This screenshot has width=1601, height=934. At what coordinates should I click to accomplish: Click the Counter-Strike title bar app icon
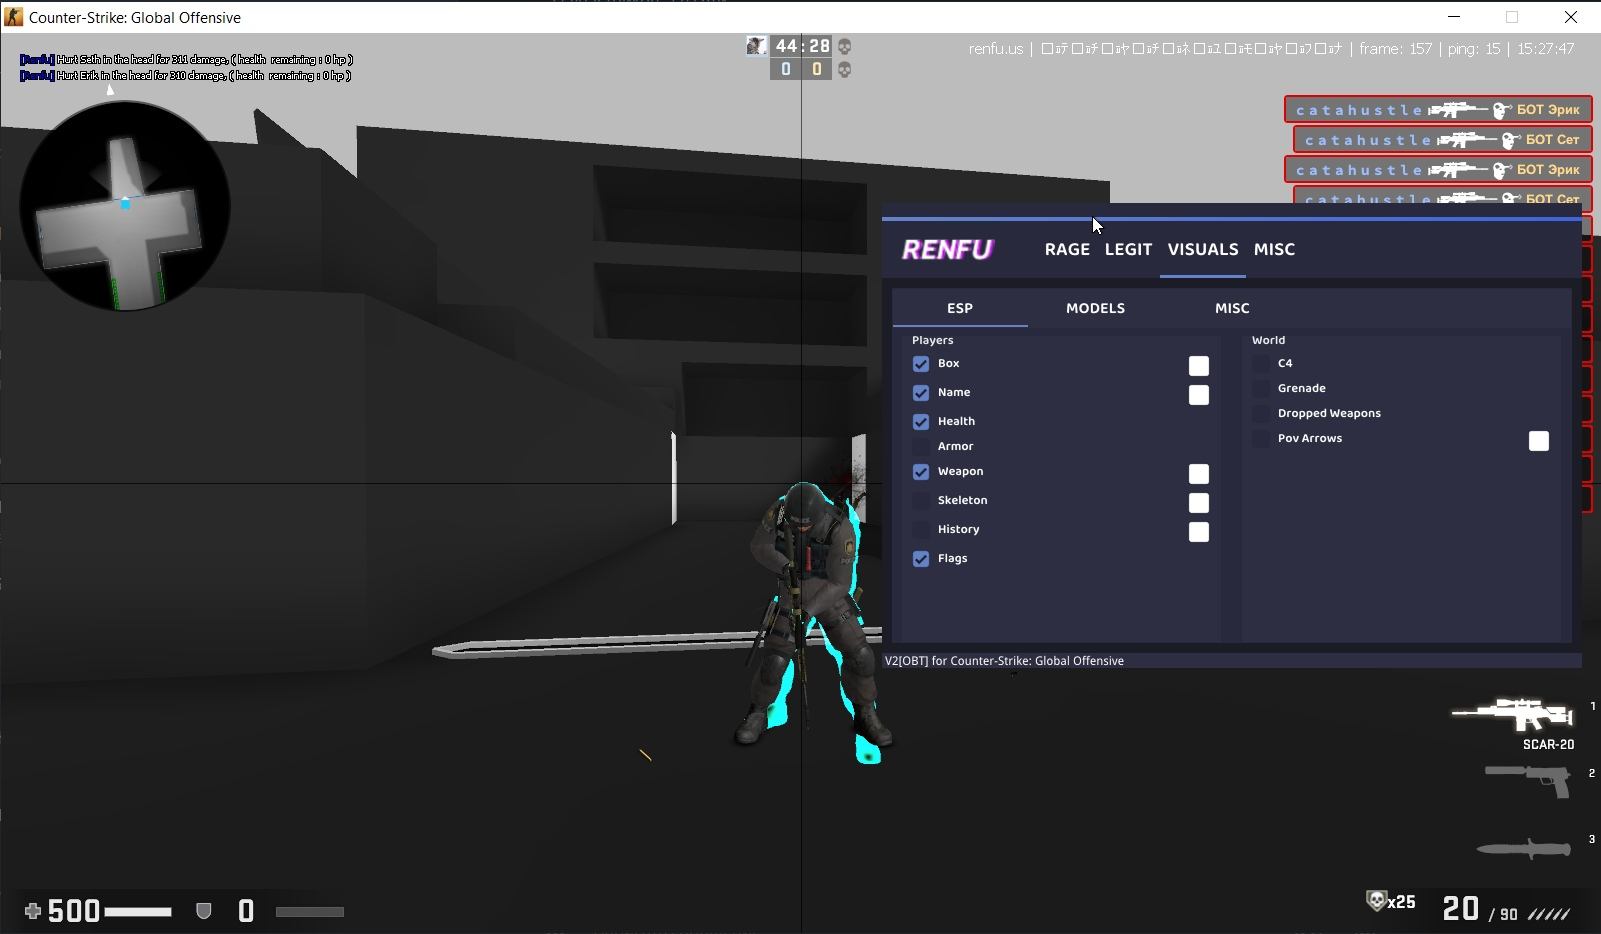pos(14,17)
